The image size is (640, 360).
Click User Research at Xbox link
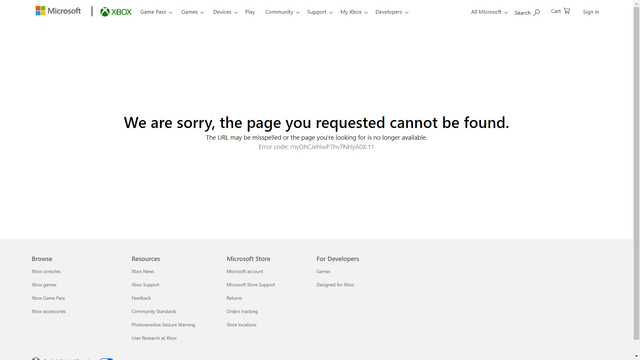point(154,338)
